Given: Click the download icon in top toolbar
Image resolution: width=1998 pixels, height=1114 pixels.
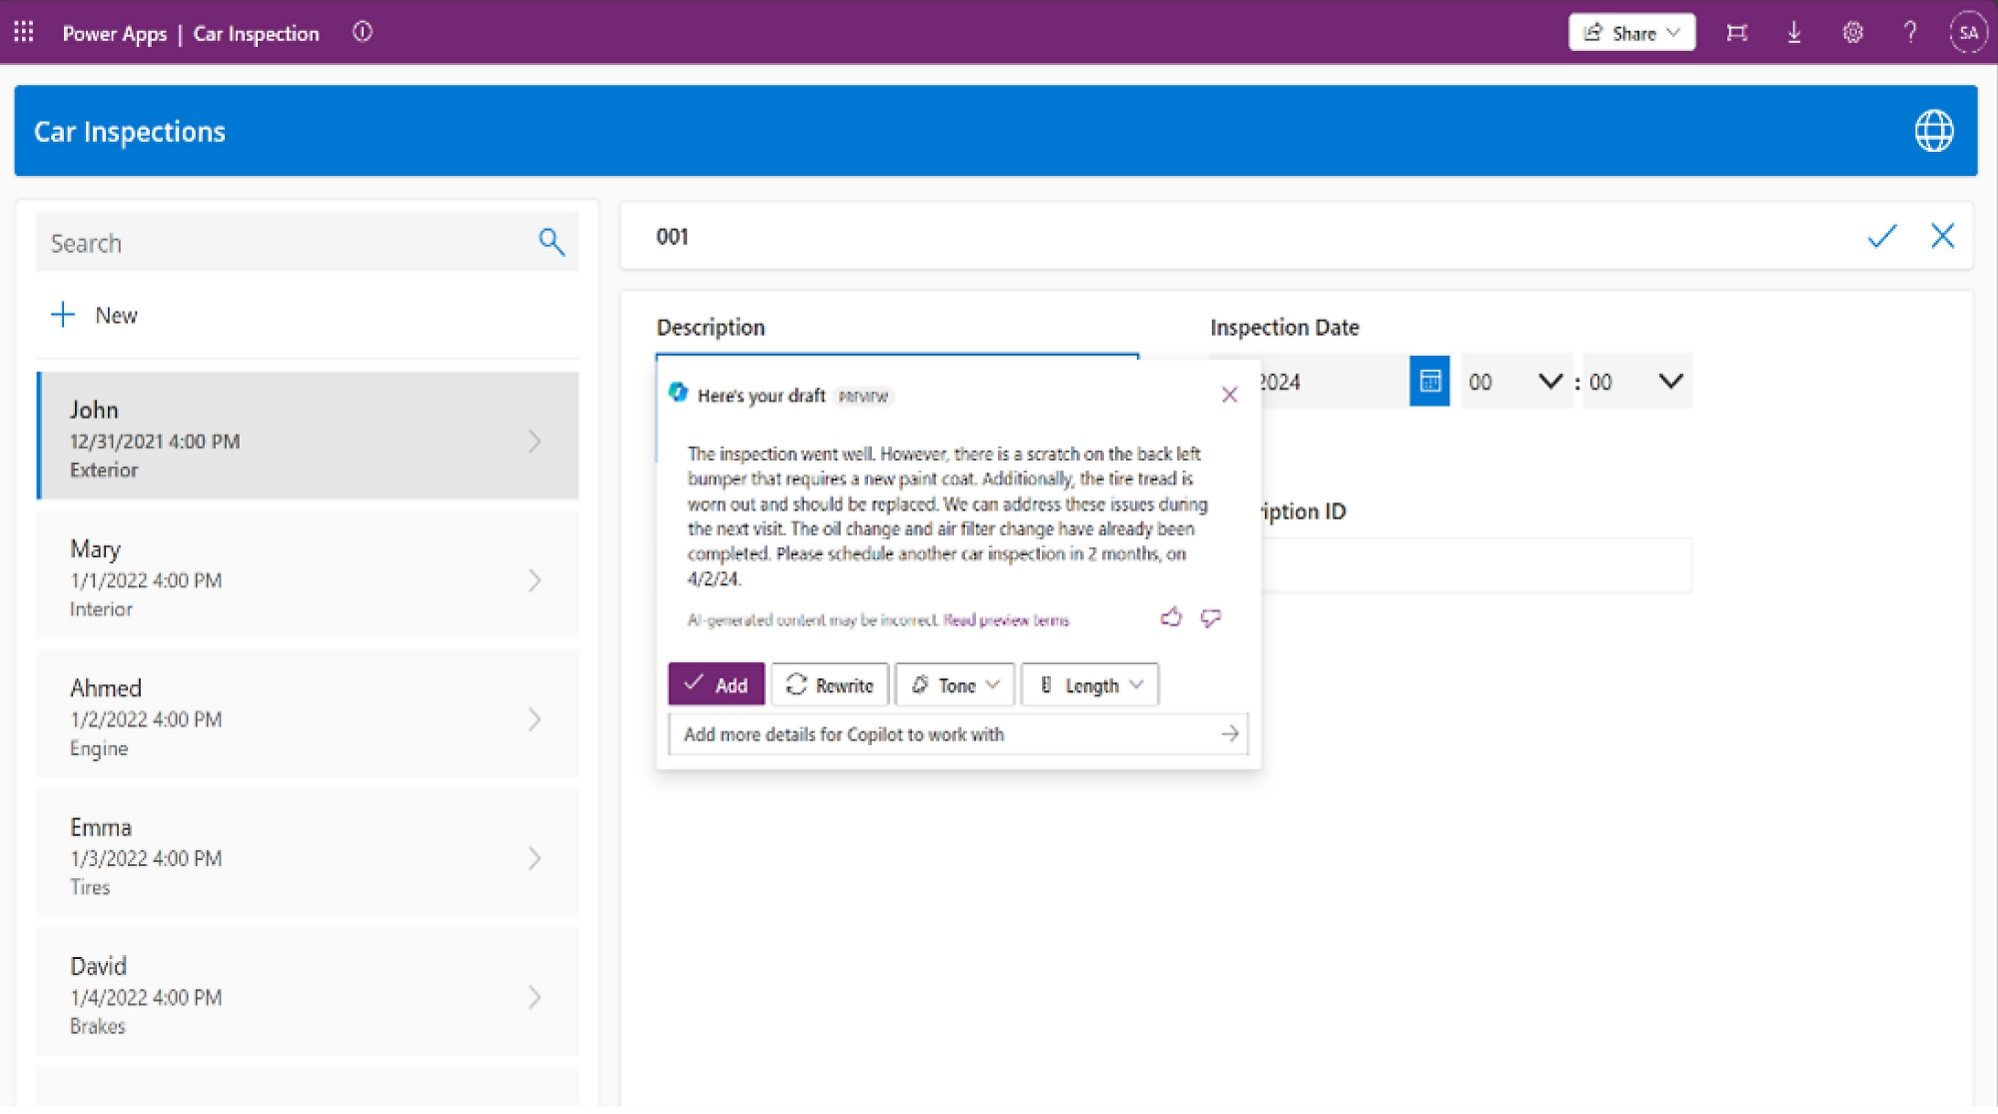Looking at the screenshot, I should pos(1795,33).
